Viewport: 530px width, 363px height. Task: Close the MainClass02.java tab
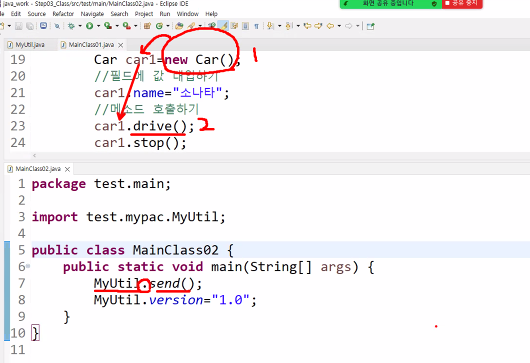coord(67,169)
